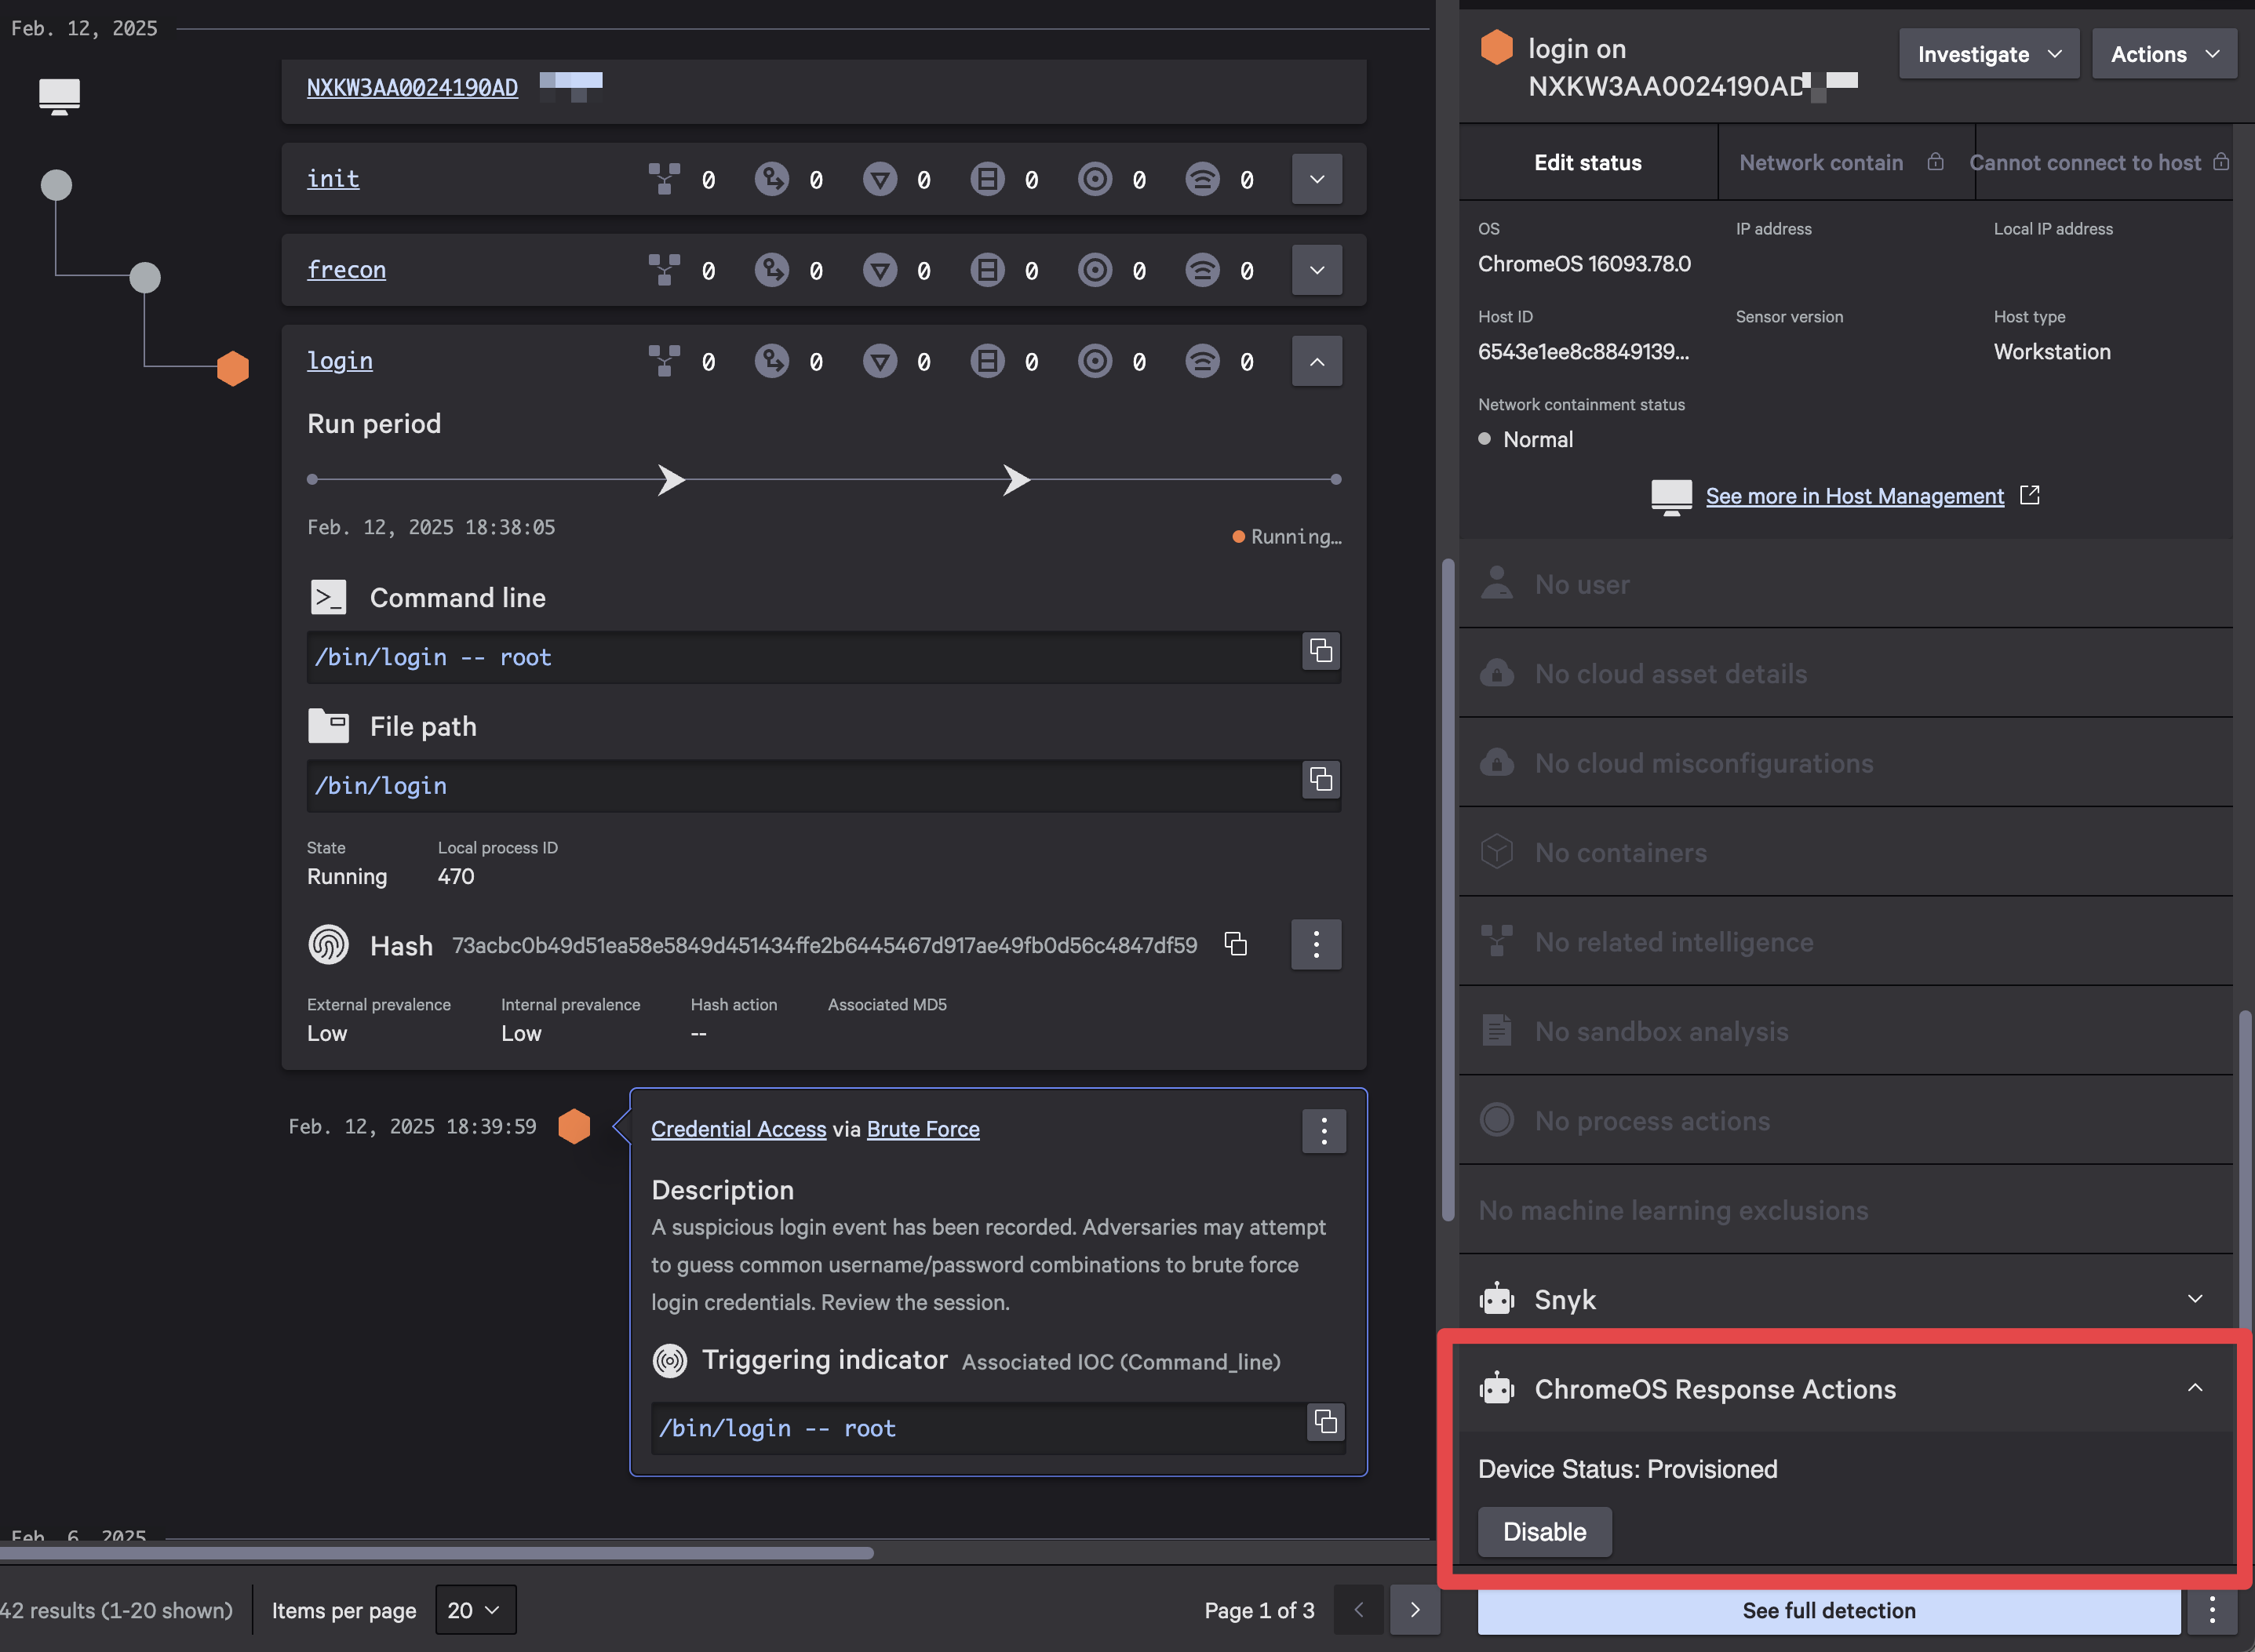Collapse ChromeOS Response Actions section

point(2195,1388)
